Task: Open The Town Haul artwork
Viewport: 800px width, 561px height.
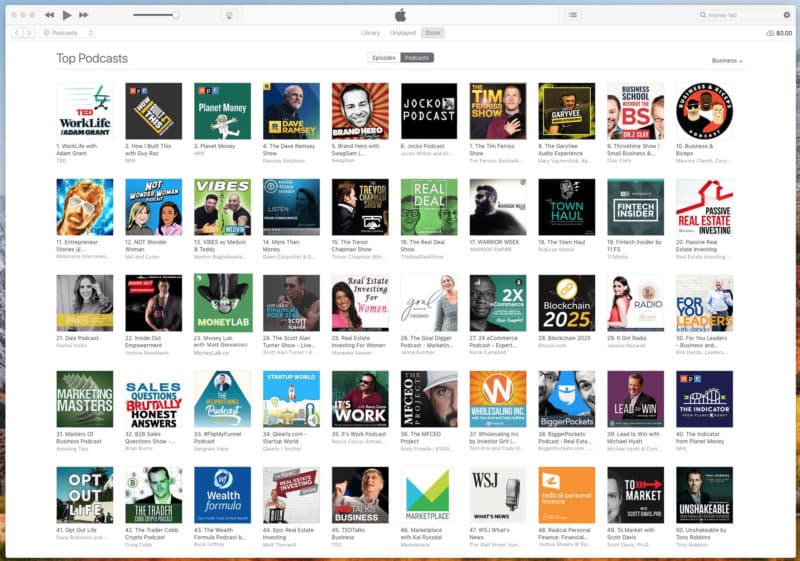Action: (567, 207)
